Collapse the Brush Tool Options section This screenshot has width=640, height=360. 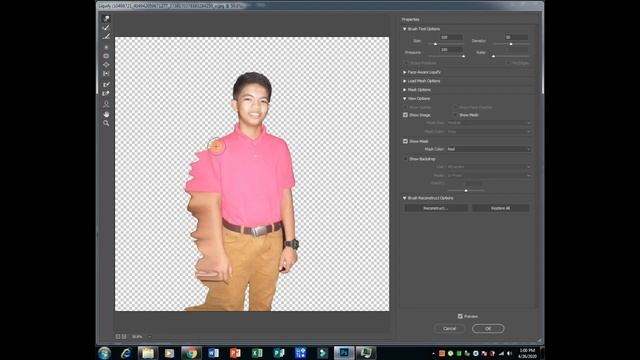tap(404, 29)
